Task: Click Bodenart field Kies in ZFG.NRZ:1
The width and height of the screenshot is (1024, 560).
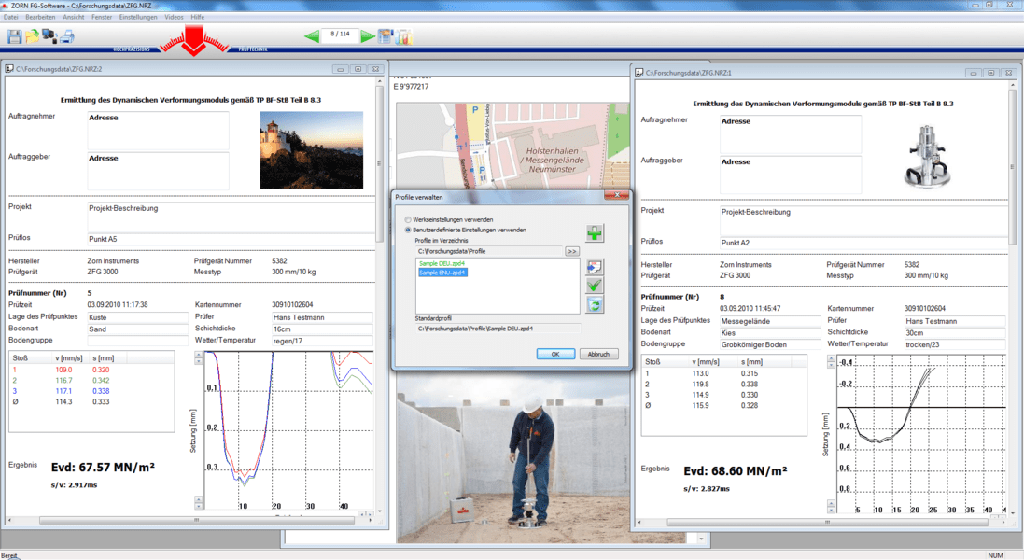Action: click(770, 333)
